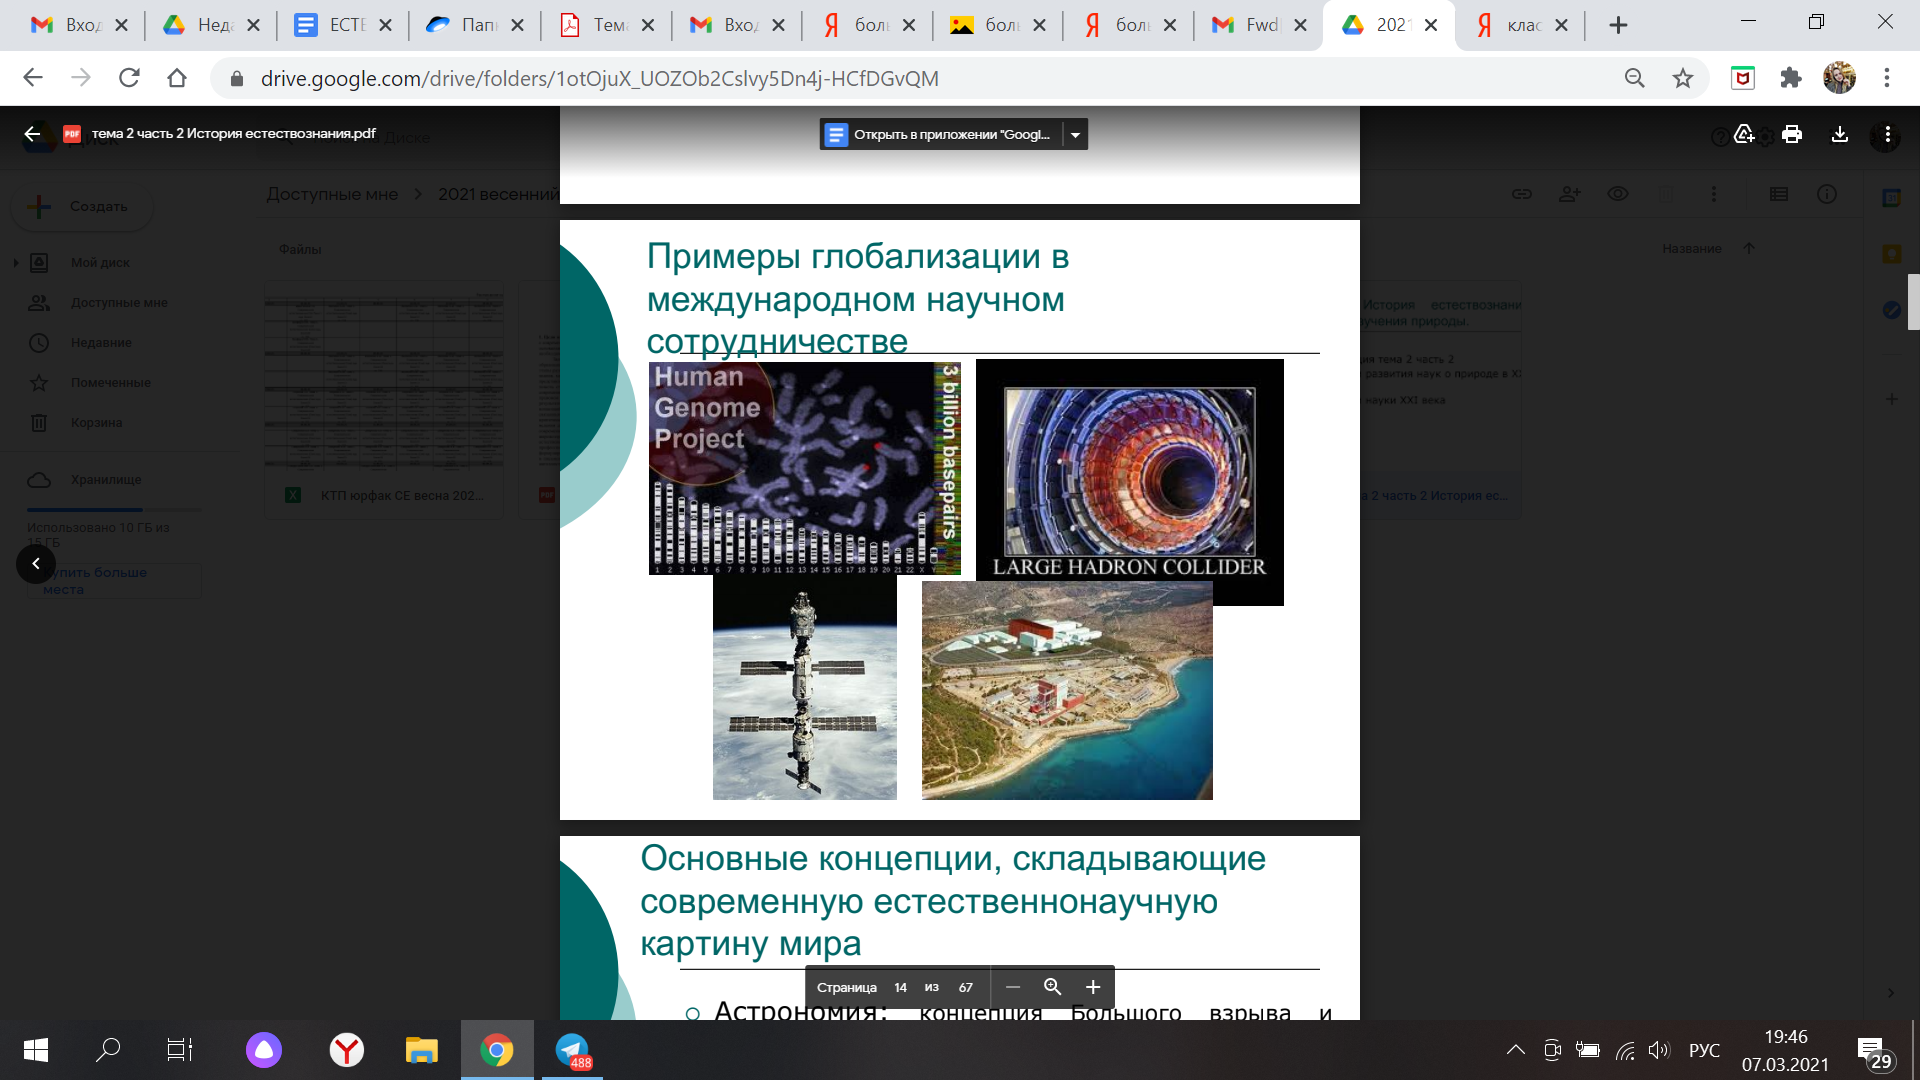Viewport: 1920px width, 1080px height.
Task: Close the Google Docs 'ЕСТЕ' tab
Action: click(x=385, y=25)
